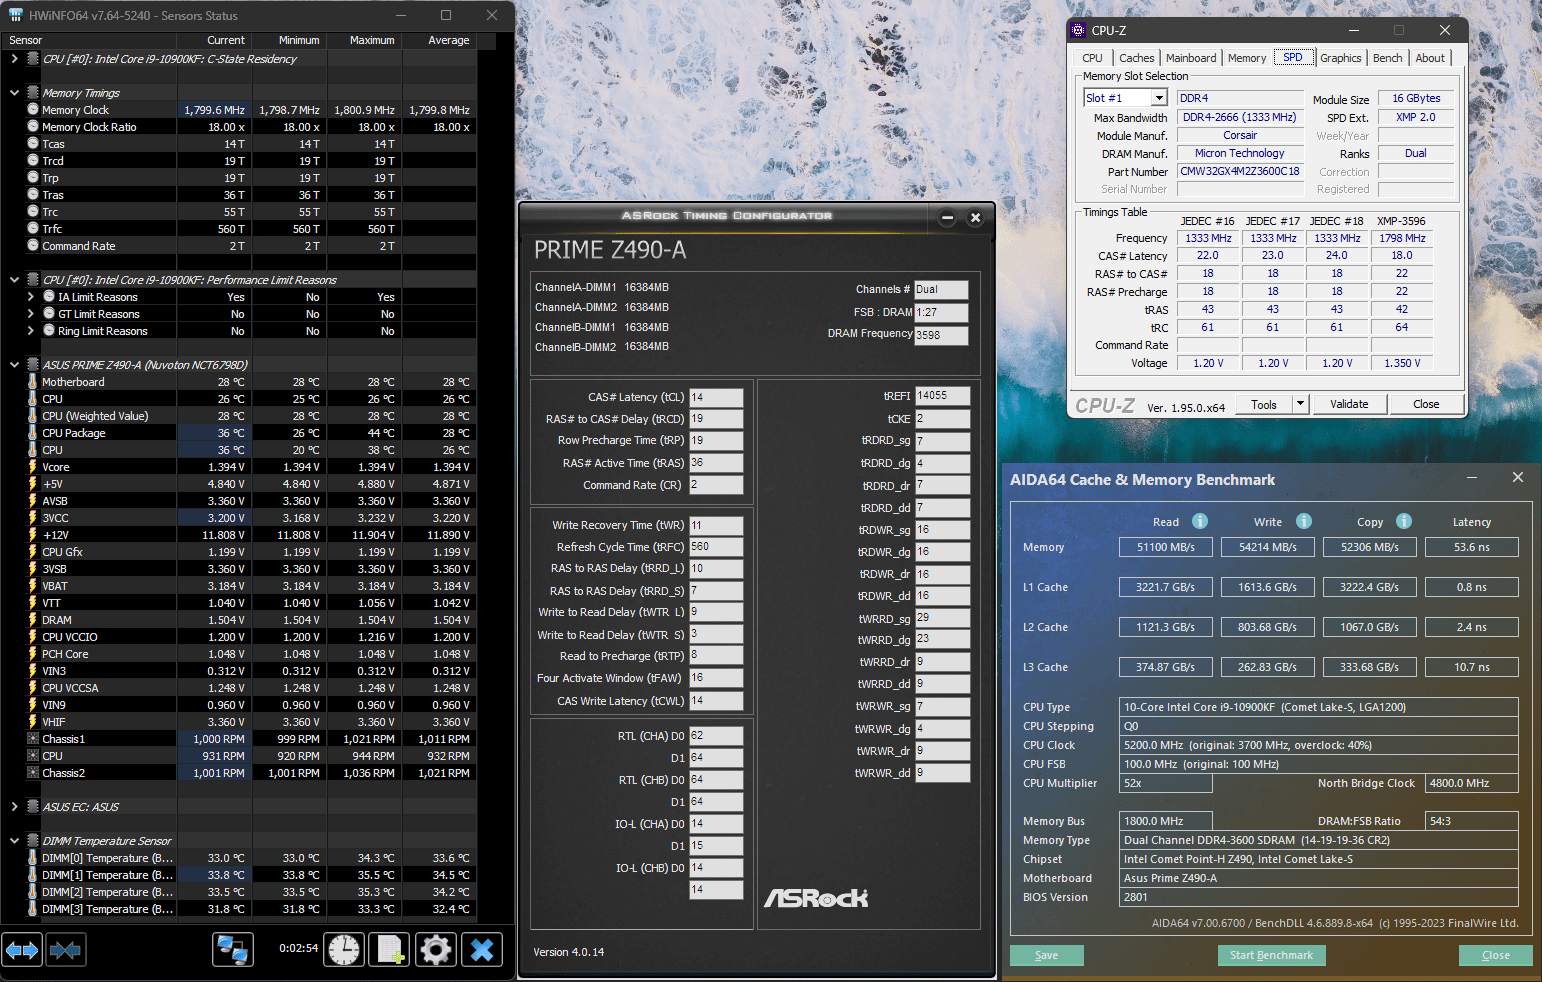
Task: Close the ASRock Timing Configurator window
Action: 975,218
